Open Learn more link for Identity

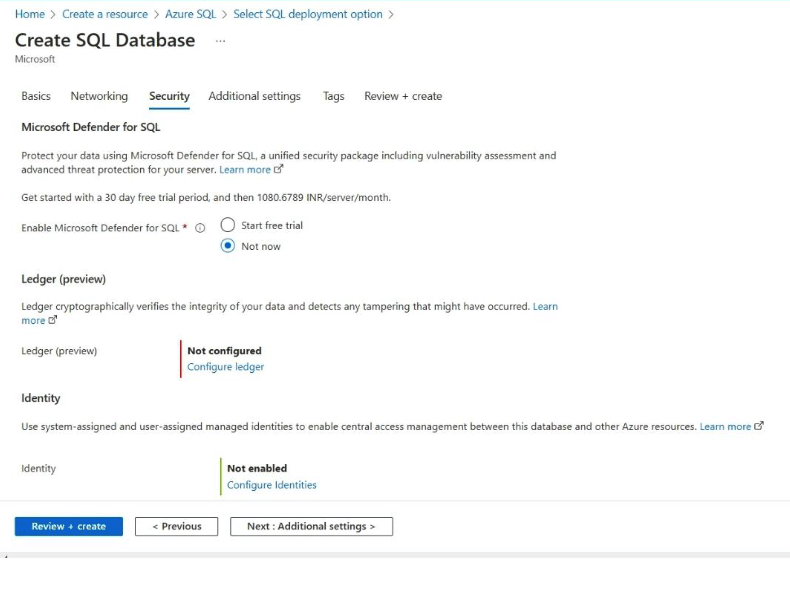732,427
